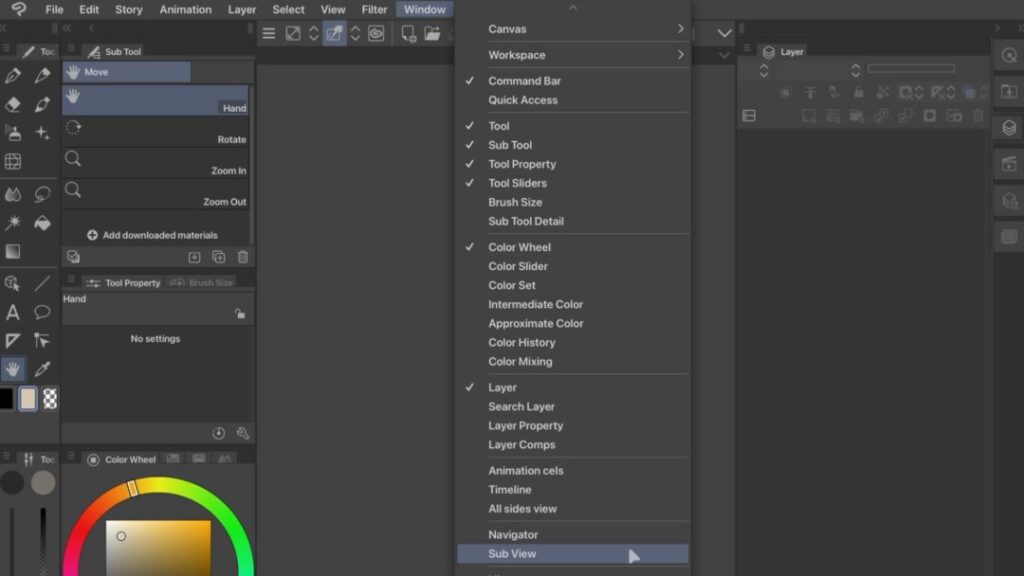
Task: Select the Zoom In sub tool
Action: coord(155,163)
